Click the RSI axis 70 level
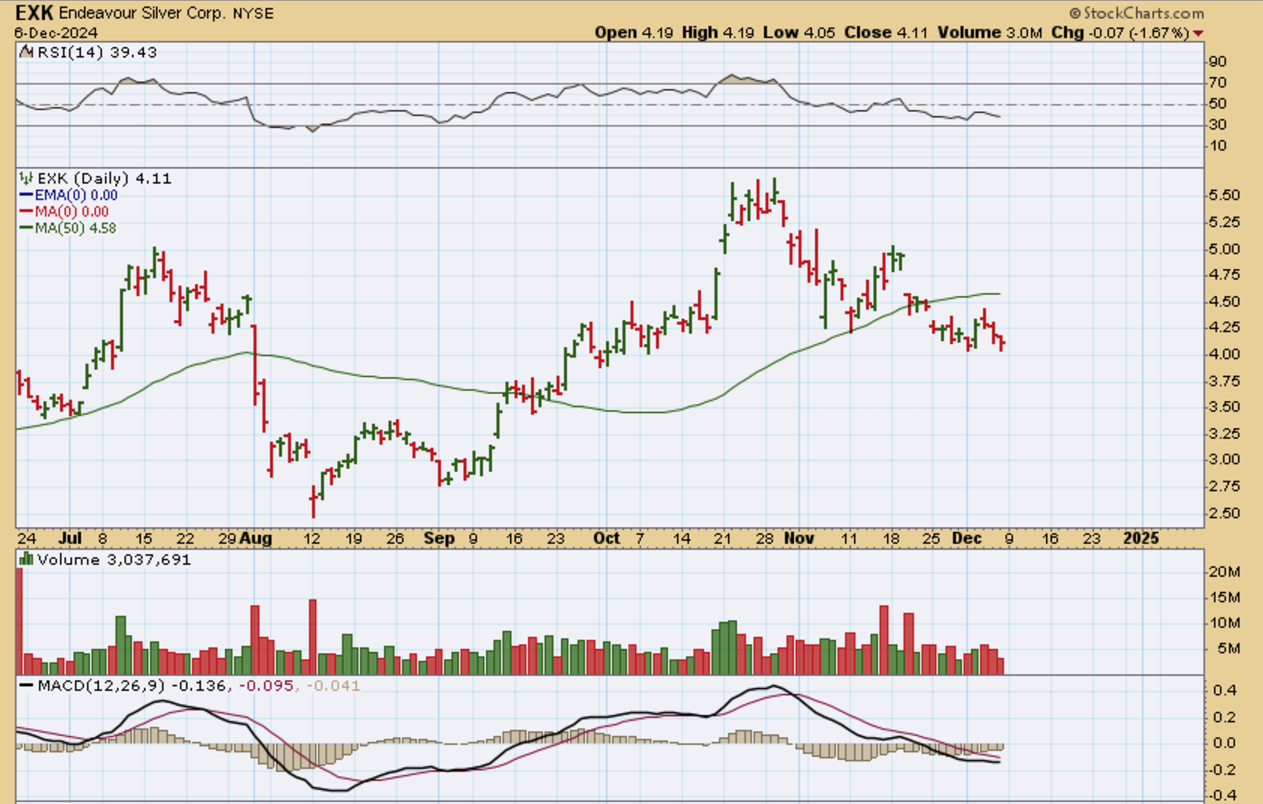The image size is (1263, 804). coord(1218,84)
